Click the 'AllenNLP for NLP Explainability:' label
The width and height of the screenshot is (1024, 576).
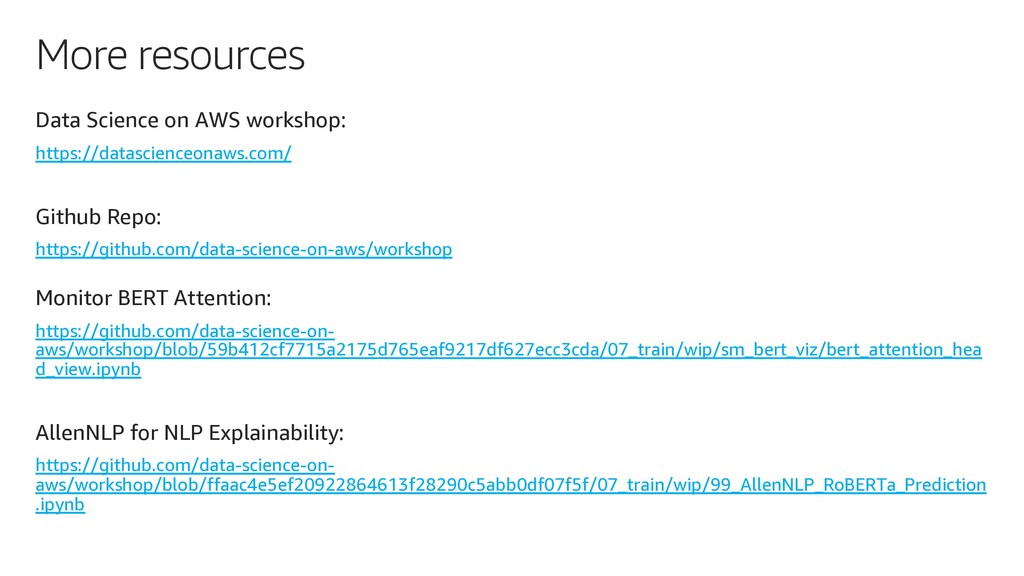tap(190, 432)
